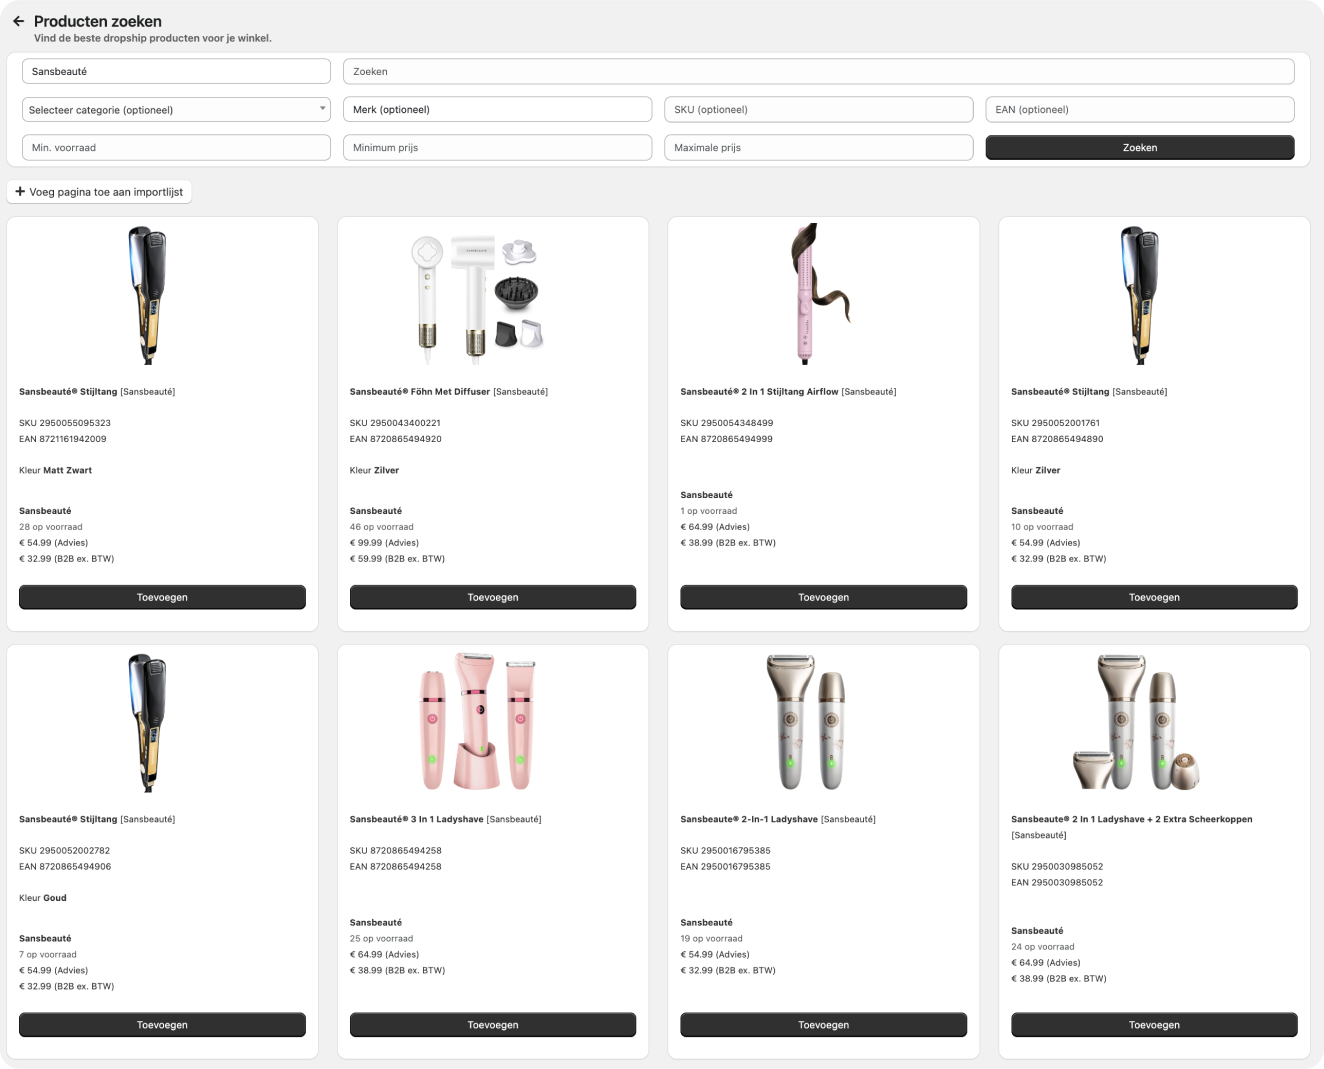Open the Föhn Met Diffuser product image
This screenshot has height=1069, width=1324.
(x=480, y=296)
